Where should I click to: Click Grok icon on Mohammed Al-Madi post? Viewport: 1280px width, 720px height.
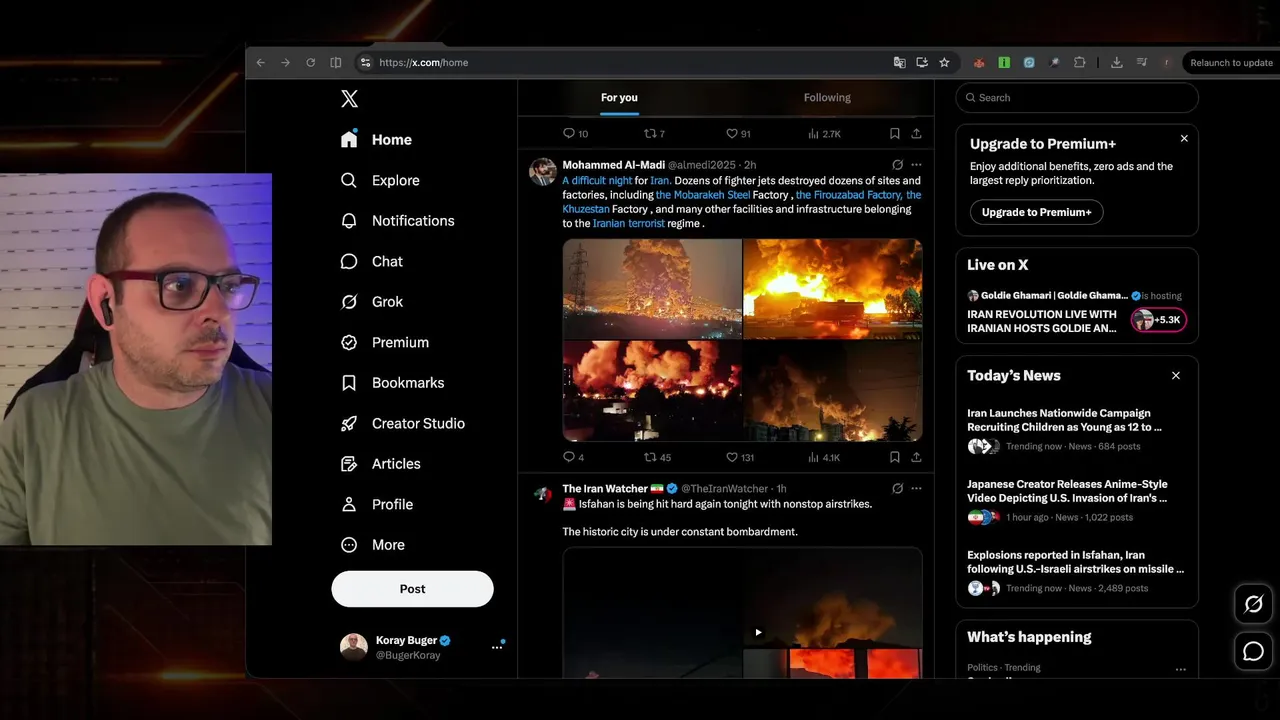point(897,165)
